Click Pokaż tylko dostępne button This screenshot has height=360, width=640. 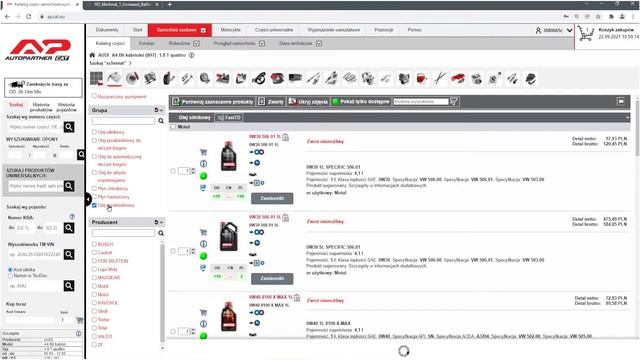[x=361, y=101]
